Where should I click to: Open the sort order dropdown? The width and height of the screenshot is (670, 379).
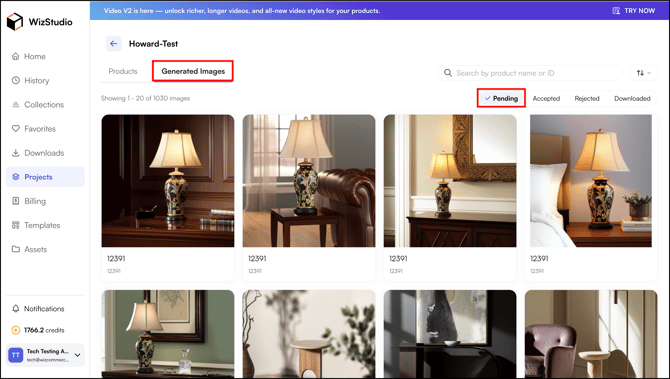coord(644,73)
